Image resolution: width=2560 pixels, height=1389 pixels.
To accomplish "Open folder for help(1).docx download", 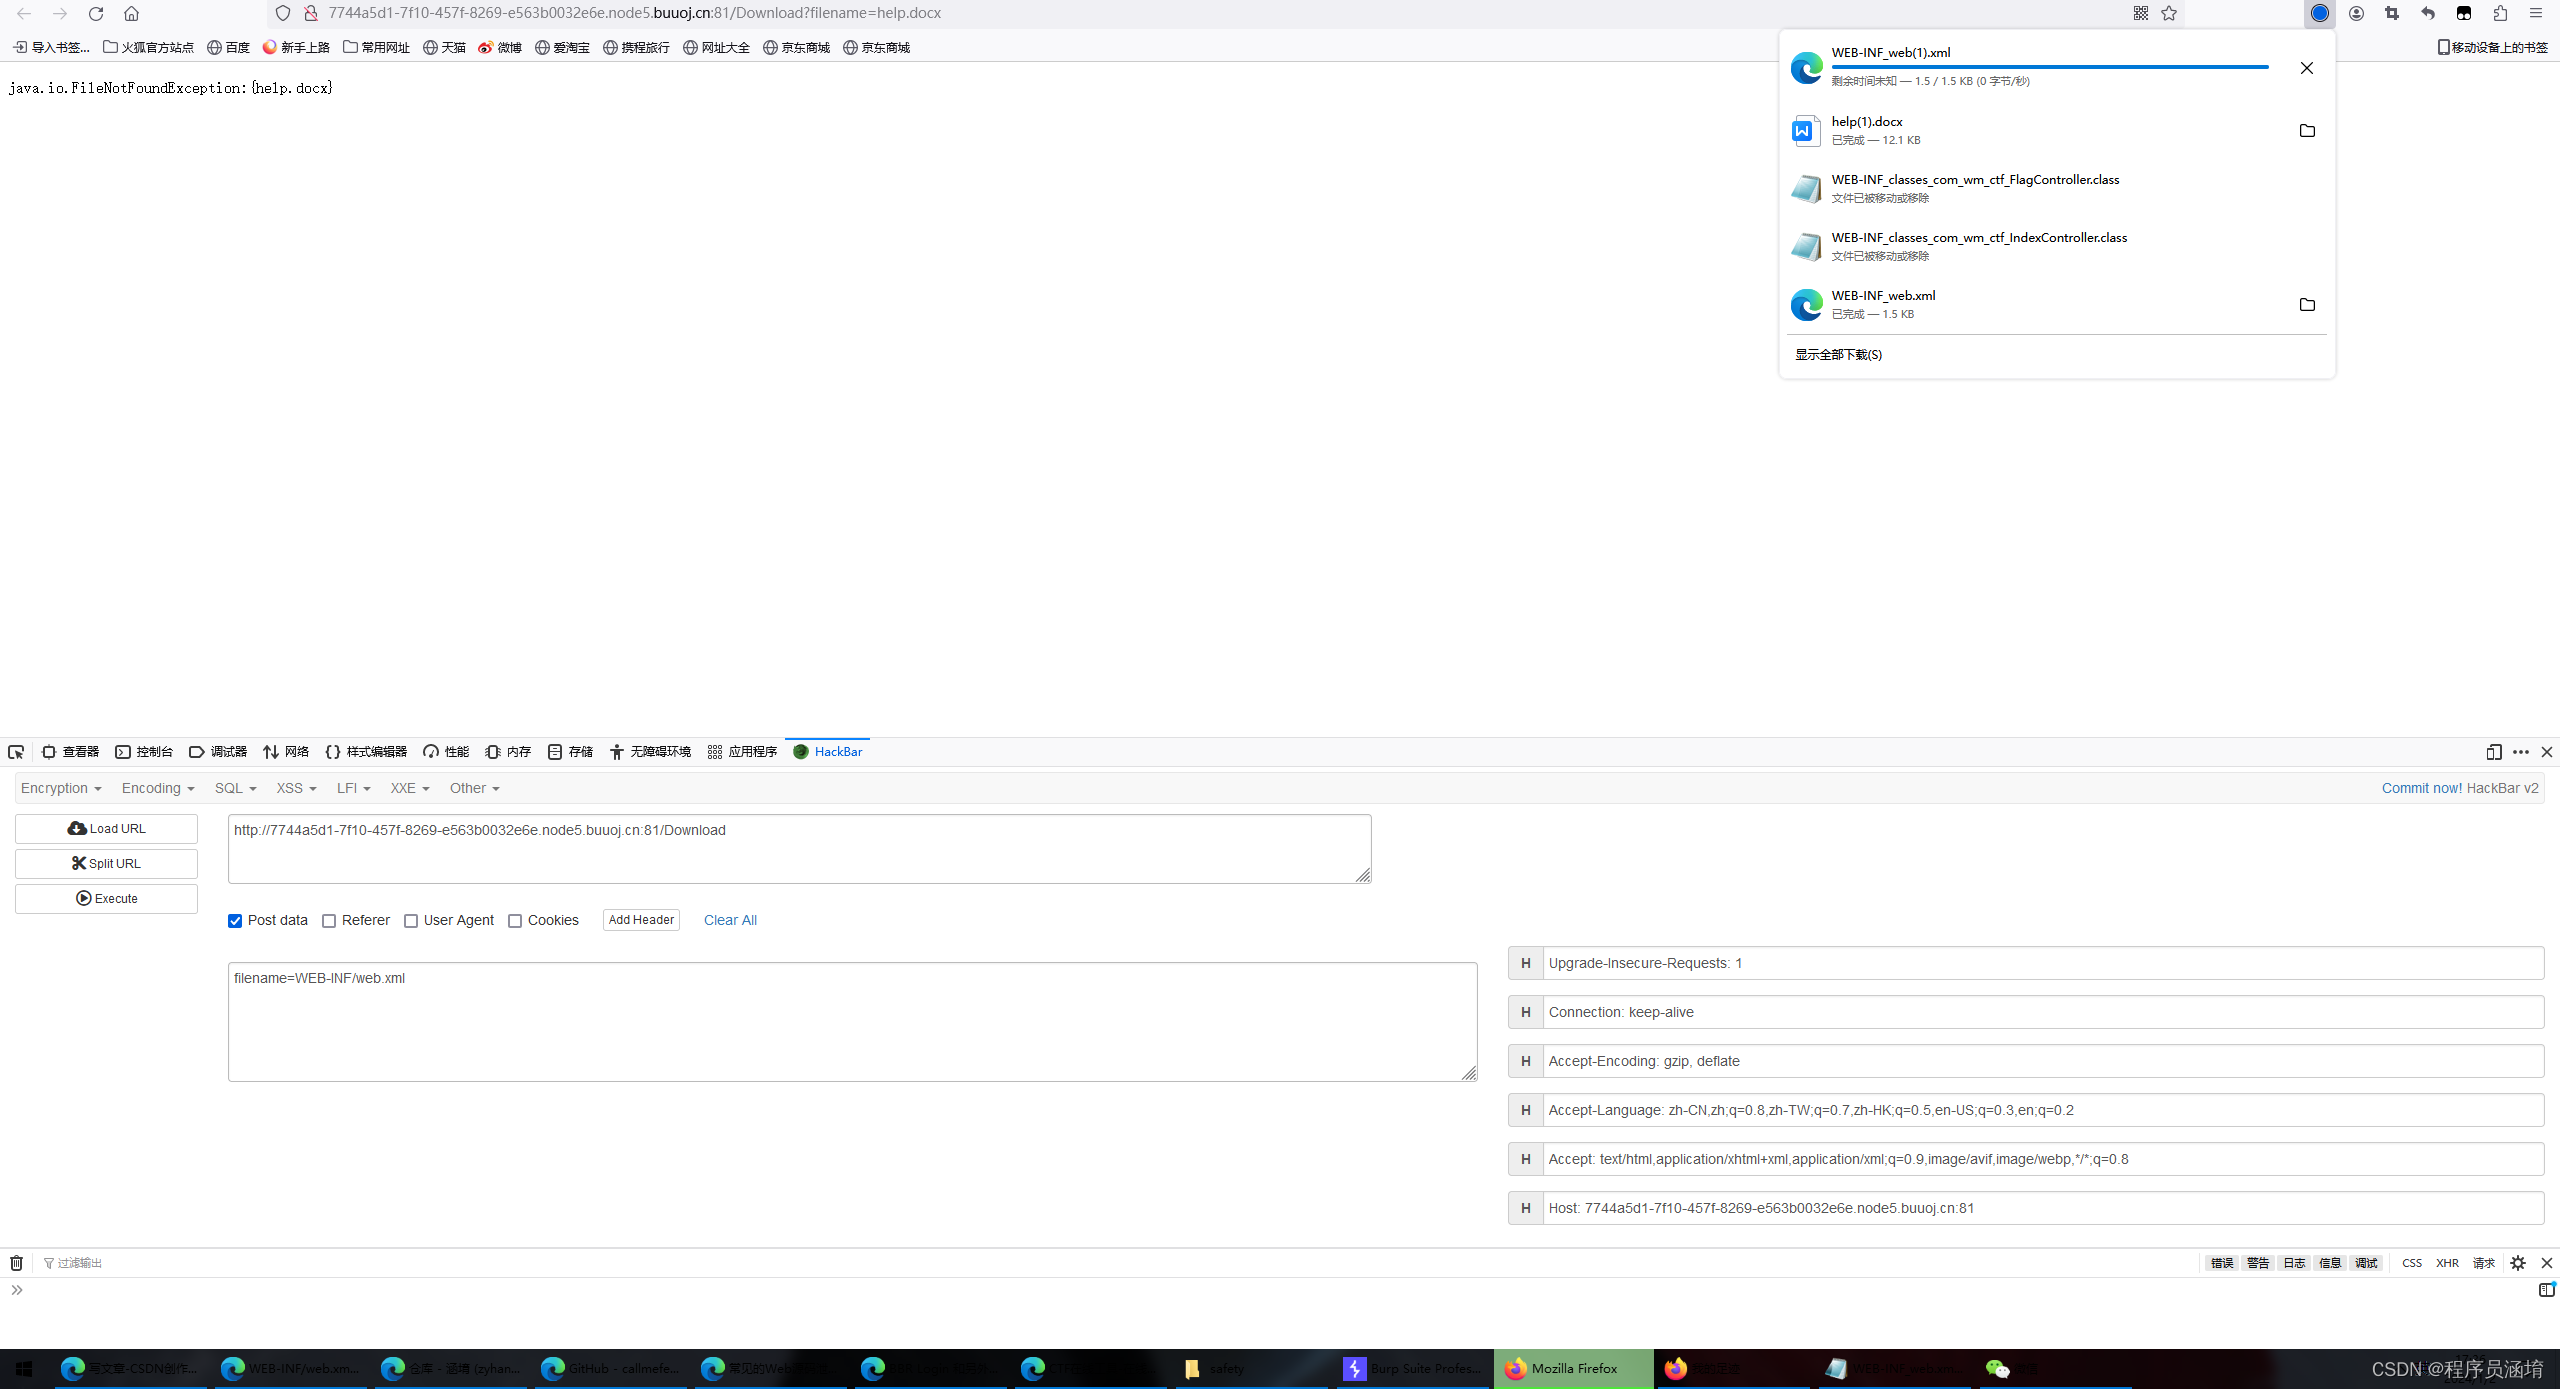I will point(2307,131).
